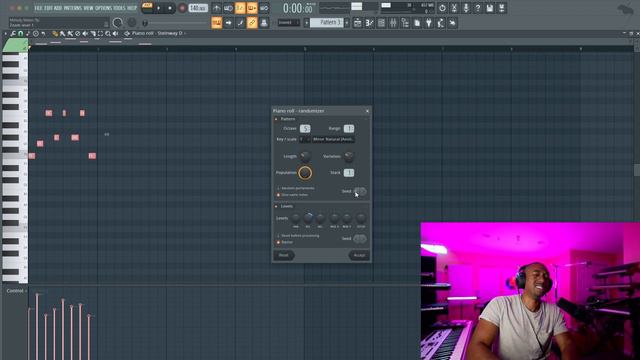Click the save project icon
Image resolution: width=640 pixels, height=360 pixels.
coord(489,8)
